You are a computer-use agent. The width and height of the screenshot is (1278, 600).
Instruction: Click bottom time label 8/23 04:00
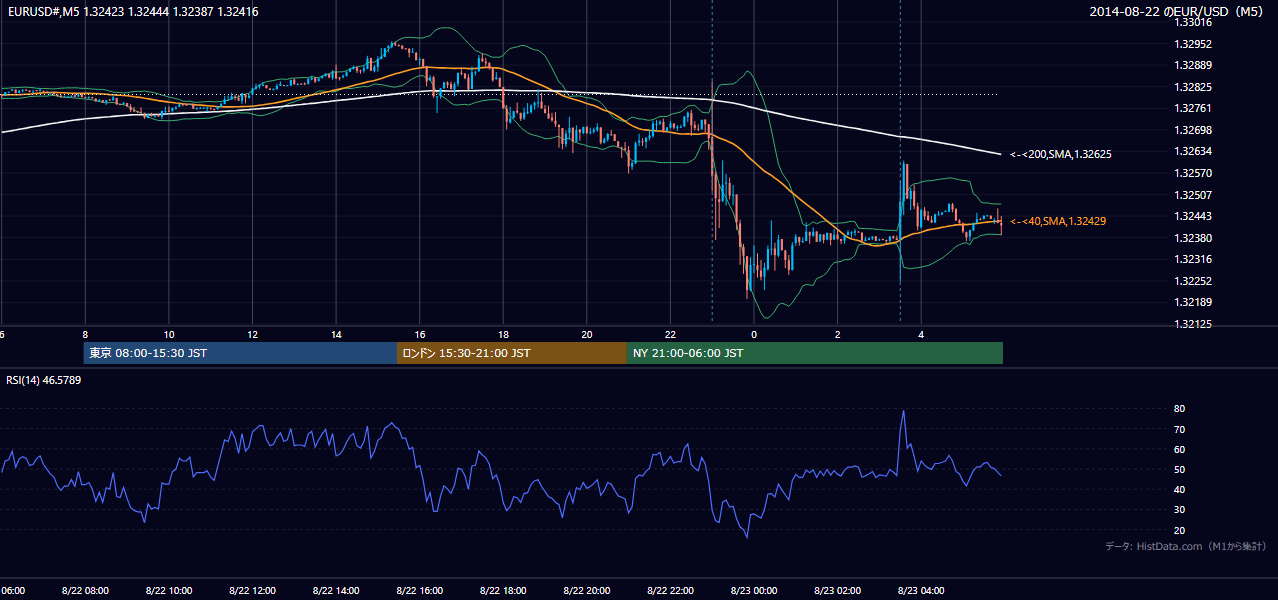point(921,590)
